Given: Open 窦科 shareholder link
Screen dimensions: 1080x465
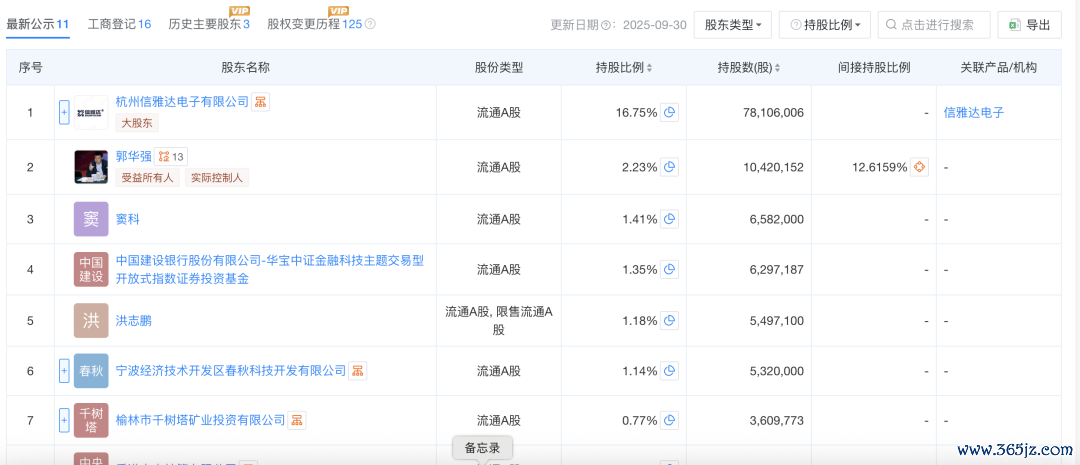Looking at the screenshot, I should (127, 219).
